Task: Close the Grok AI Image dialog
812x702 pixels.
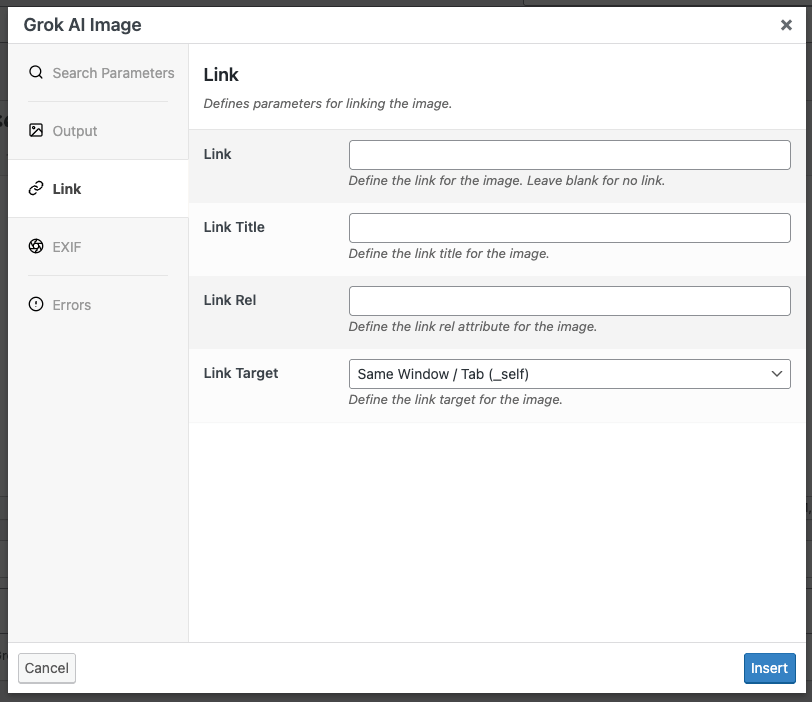Action: 786,25
